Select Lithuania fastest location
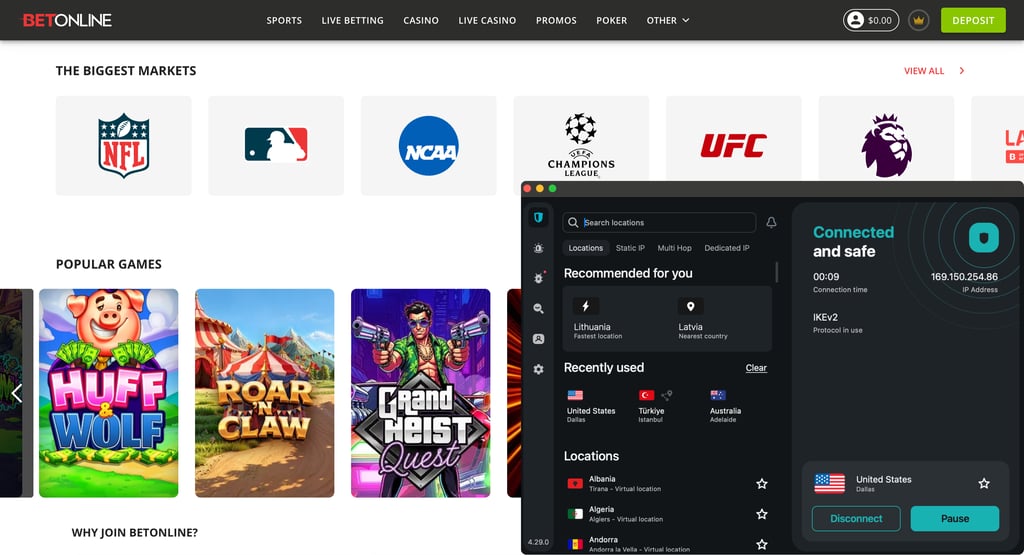Screen dimensions: 1024x555 (x=615, y=319)
